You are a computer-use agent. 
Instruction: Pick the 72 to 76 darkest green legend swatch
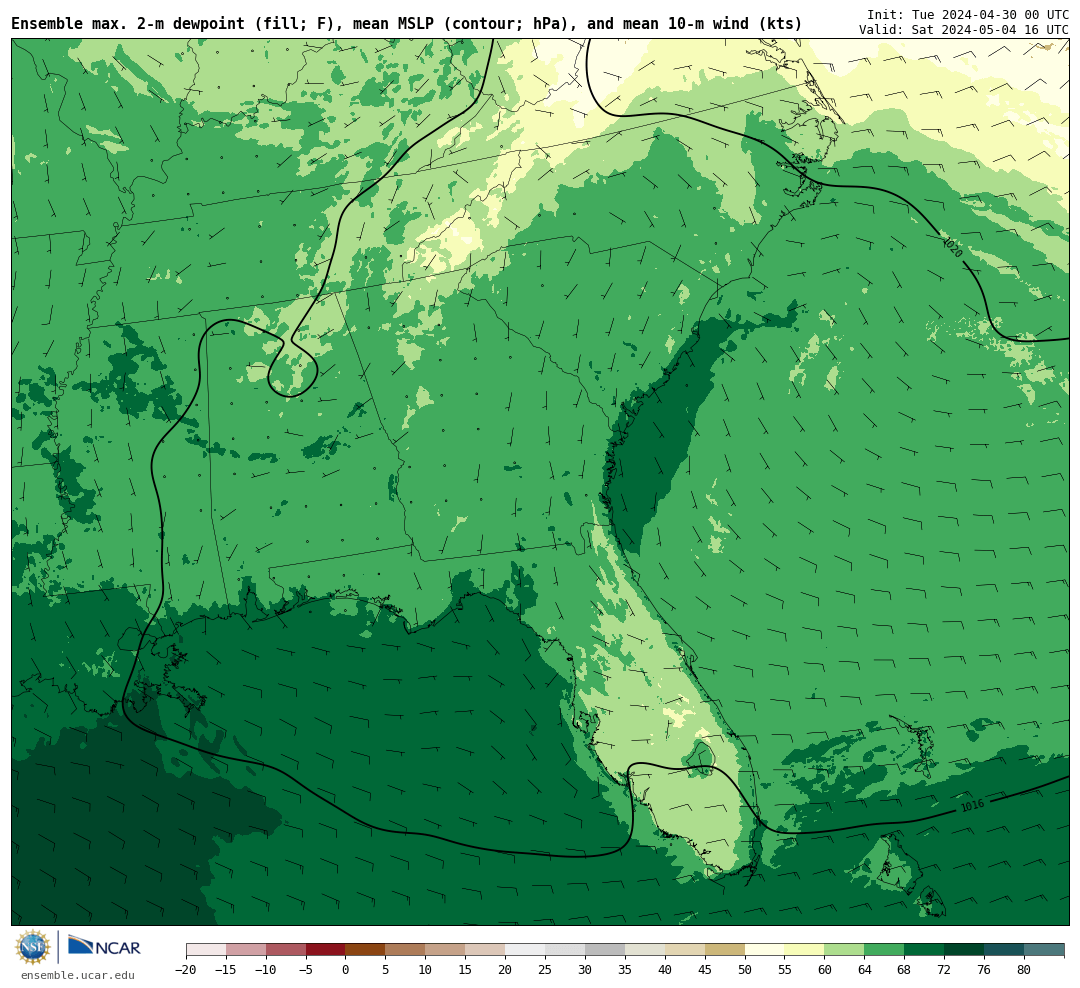965,950
